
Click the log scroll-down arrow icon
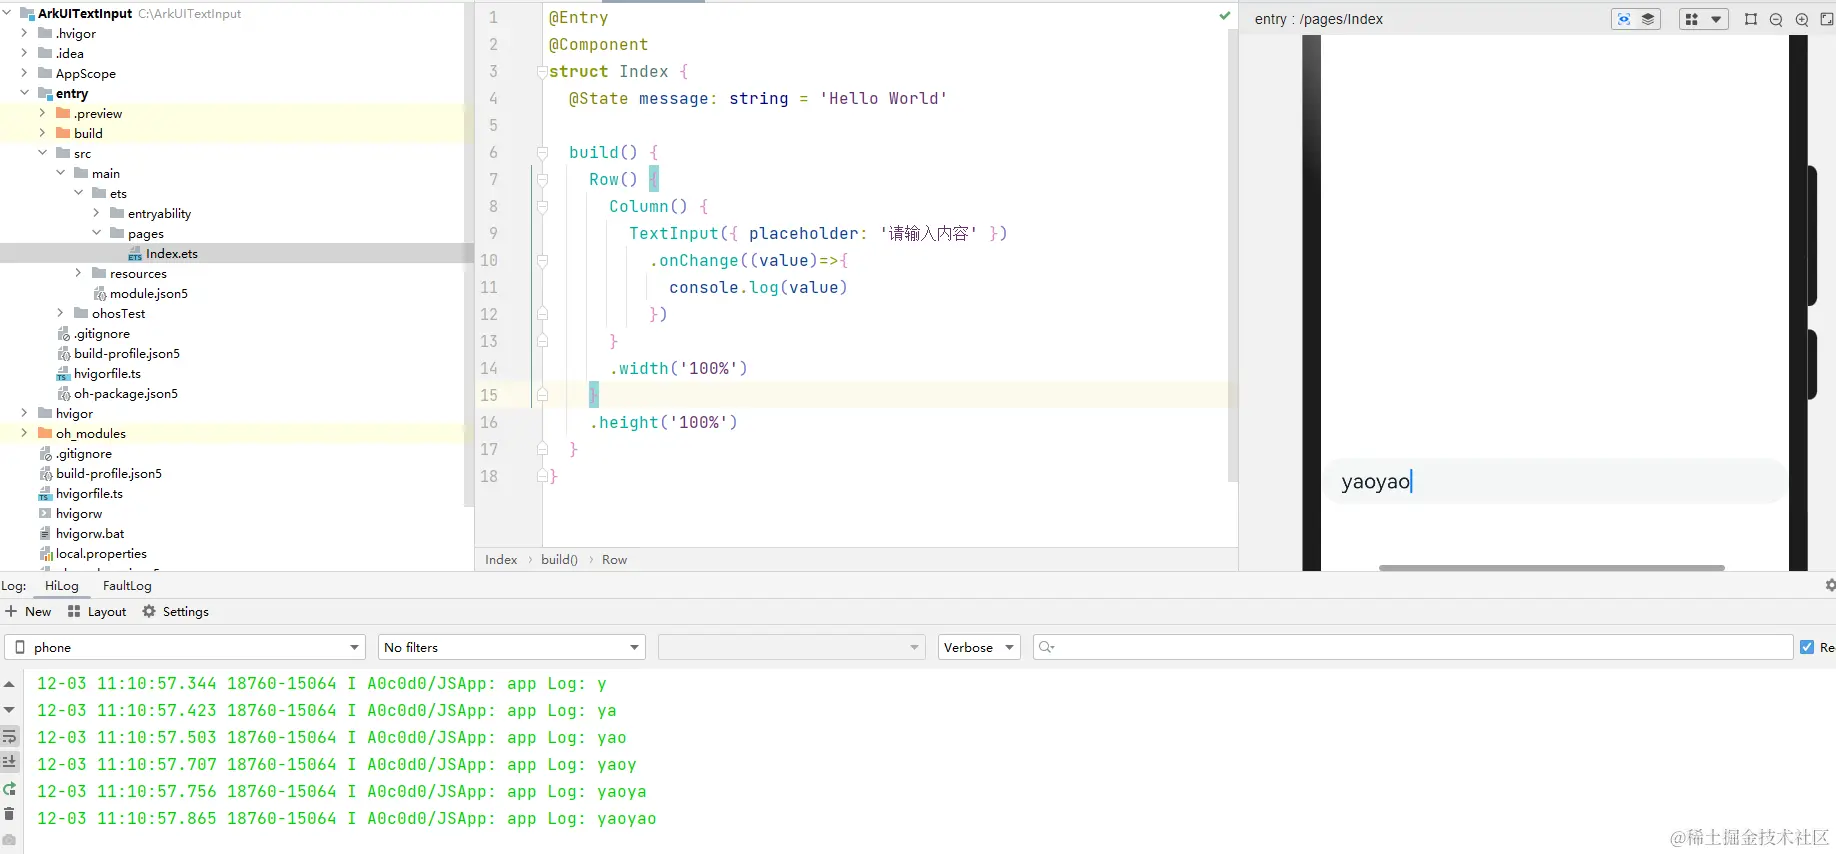coord(9,710)
